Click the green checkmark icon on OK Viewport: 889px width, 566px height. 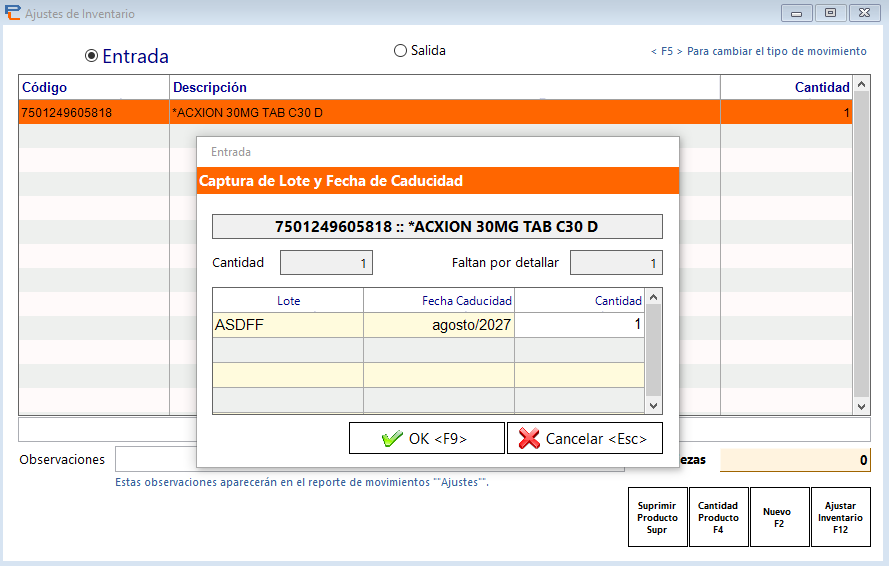pyautogui.click(x=392, y=438)
